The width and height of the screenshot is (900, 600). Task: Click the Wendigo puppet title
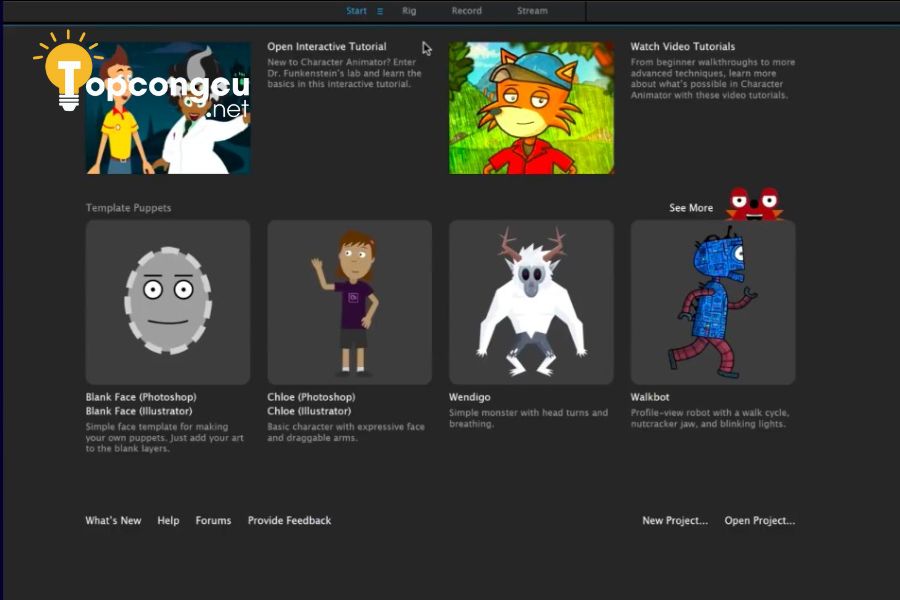[x=470, y=397]
